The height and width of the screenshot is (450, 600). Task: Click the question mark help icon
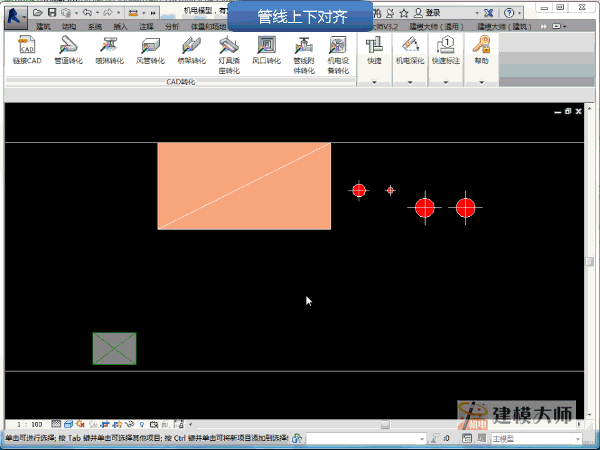509,13
